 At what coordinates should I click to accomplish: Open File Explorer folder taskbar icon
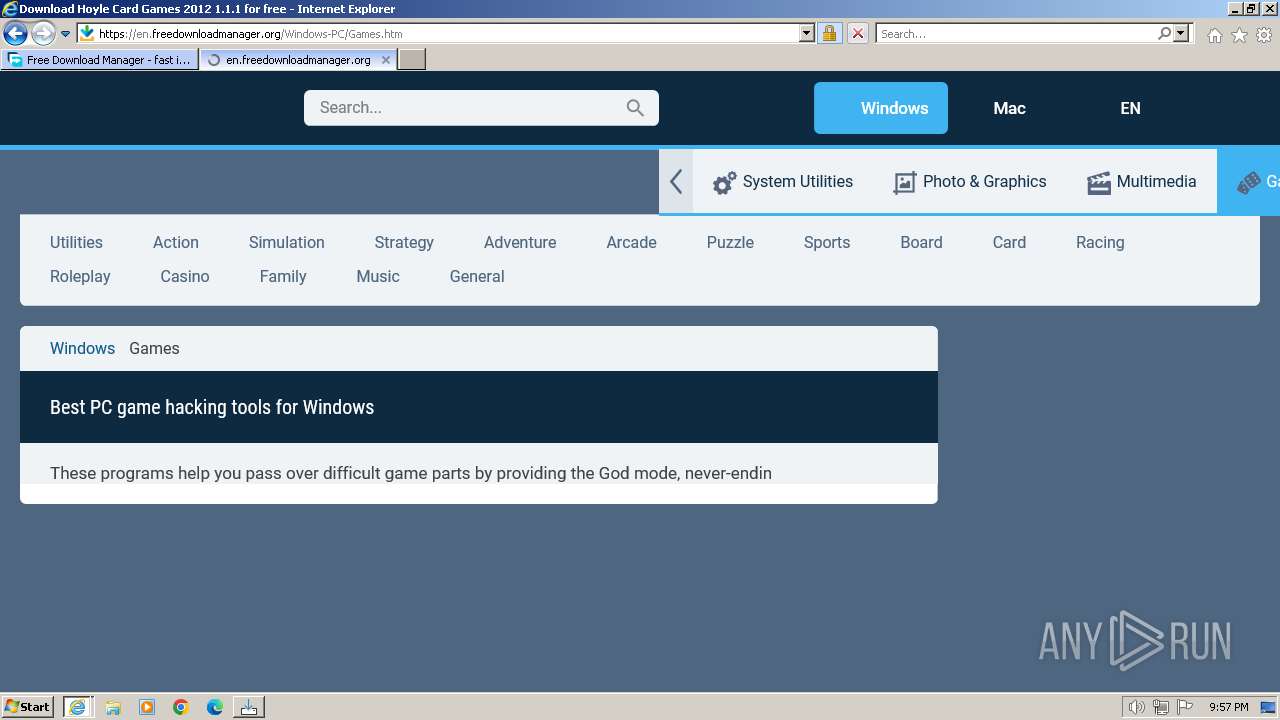(113, 707)
